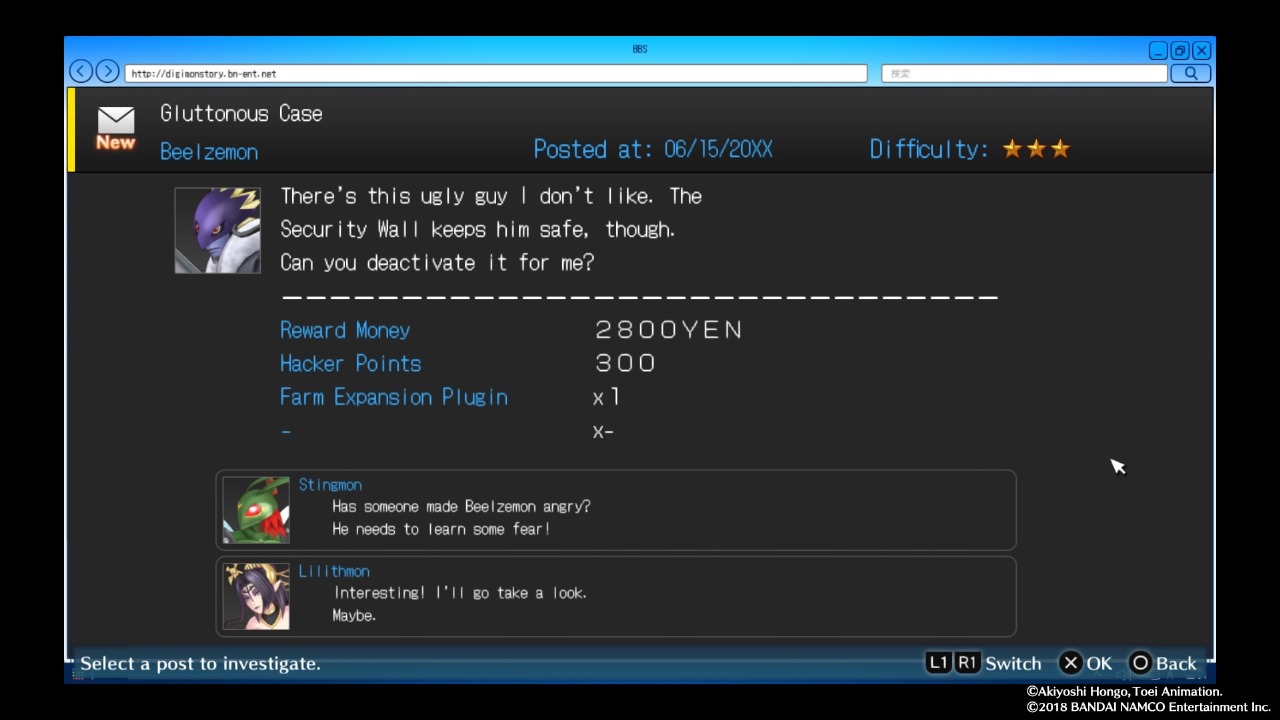This screenshot has height=720, width=1280.
Task: Click the magnifier search button
Action: 1191,73
